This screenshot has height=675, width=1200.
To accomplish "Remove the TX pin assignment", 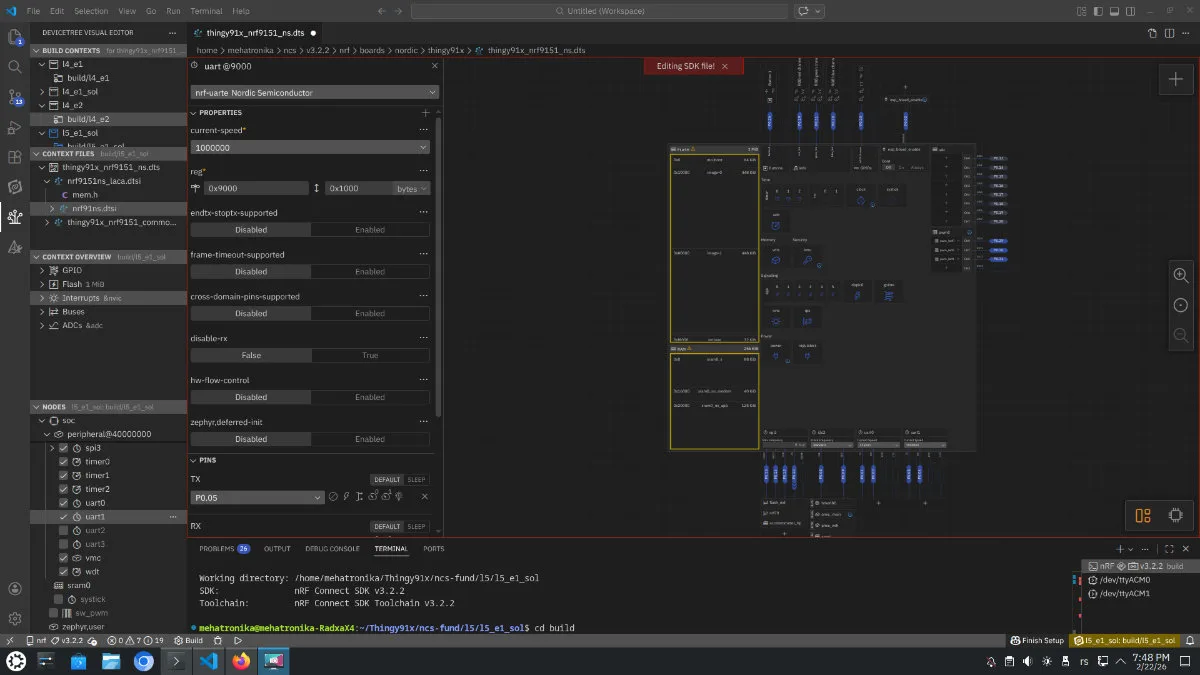I will point(424,497).
